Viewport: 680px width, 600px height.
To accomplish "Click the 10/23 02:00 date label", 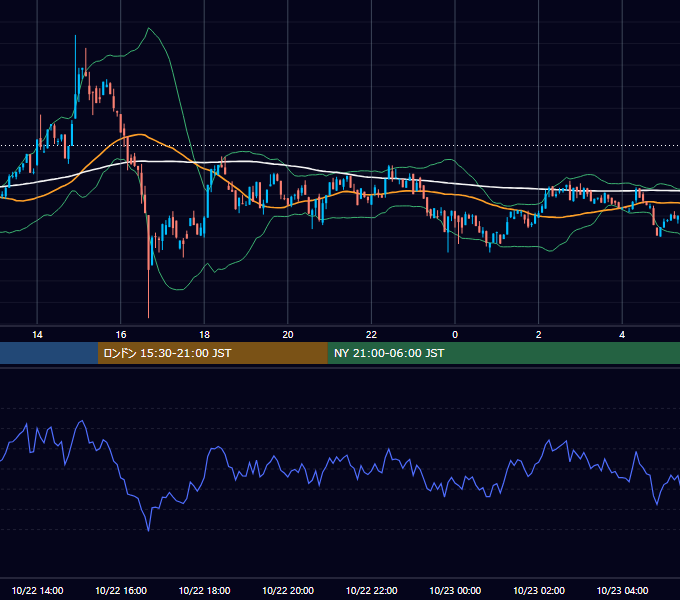I will pos(539,590).
